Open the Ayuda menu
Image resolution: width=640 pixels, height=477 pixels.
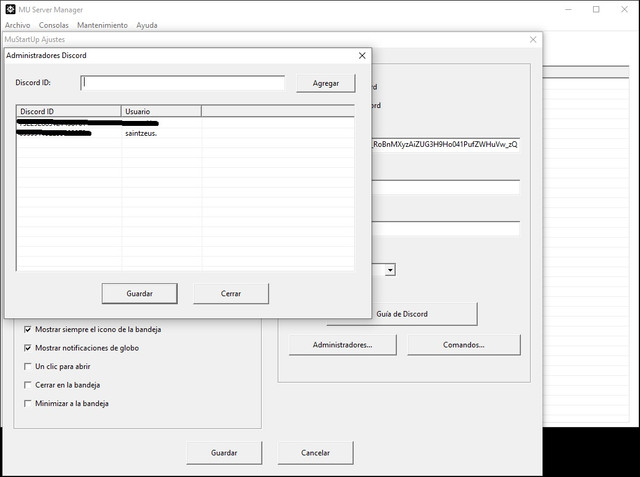(x=147, y=25)
